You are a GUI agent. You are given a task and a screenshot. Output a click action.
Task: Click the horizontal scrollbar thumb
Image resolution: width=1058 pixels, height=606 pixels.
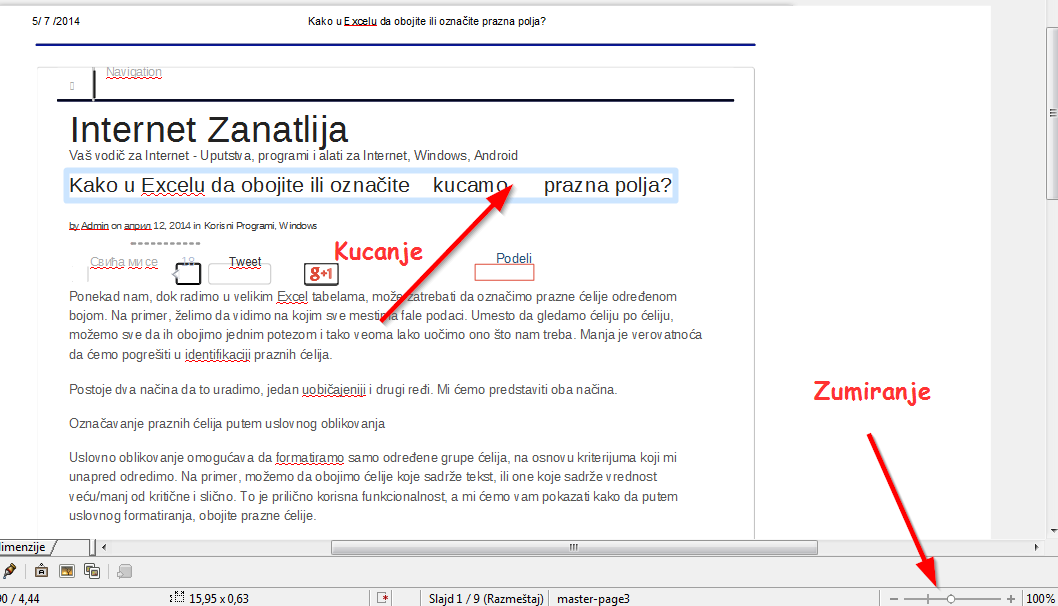coord(574,547)
